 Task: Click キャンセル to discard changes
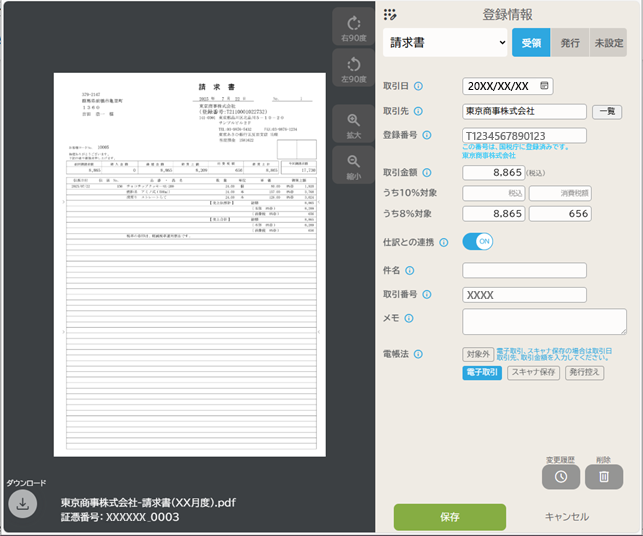tap(567, 517)
